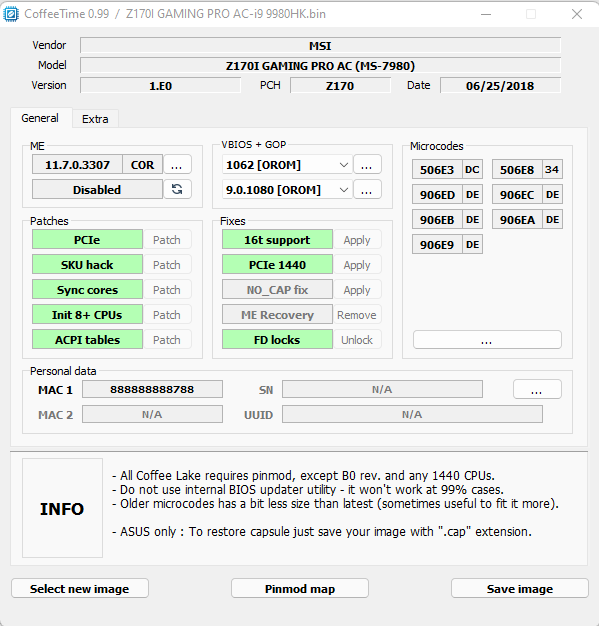Image resolution: width=599 pixels, height=626 pixels.
Task: Click the Date 06/25/2018 field
Action: [x=500, y=85]
